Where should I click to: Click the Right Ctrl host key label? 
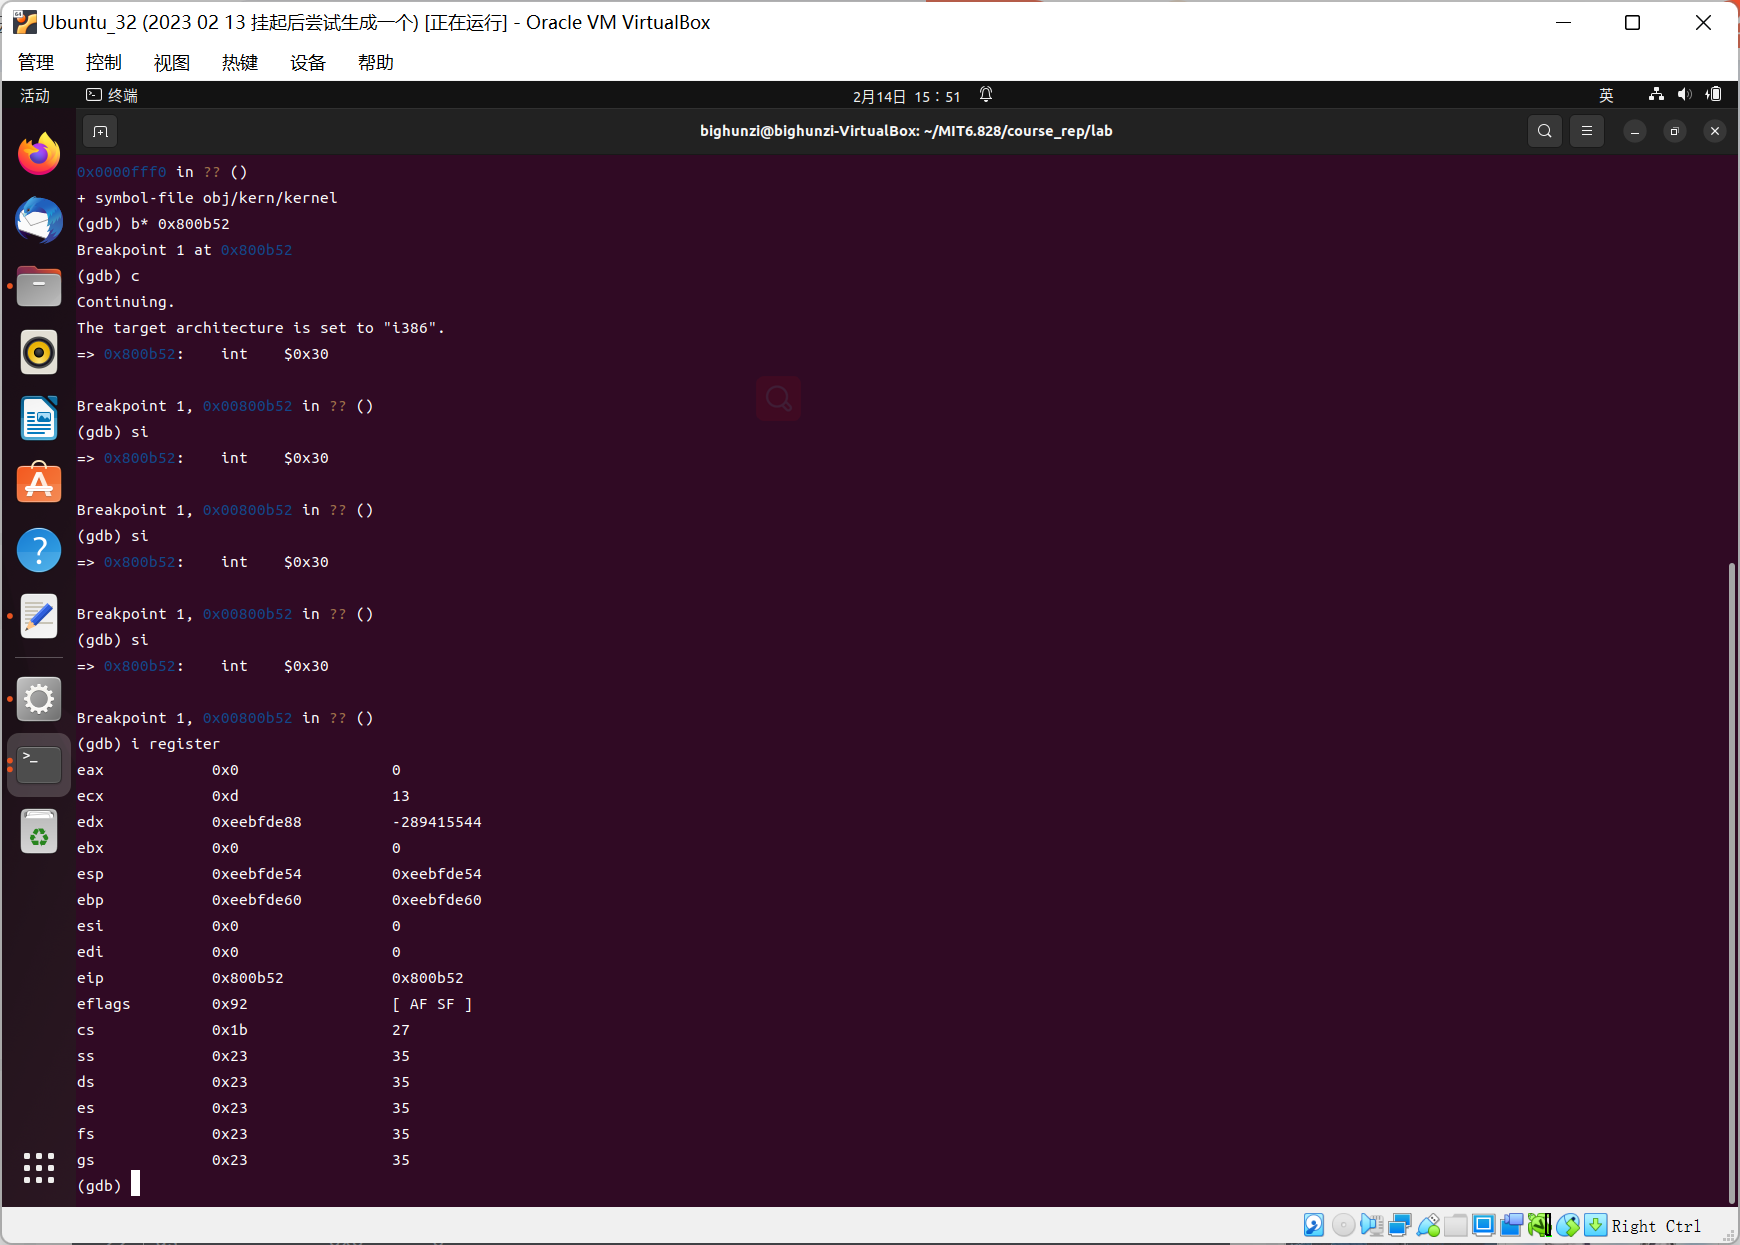click(x=1656, y=1226)
